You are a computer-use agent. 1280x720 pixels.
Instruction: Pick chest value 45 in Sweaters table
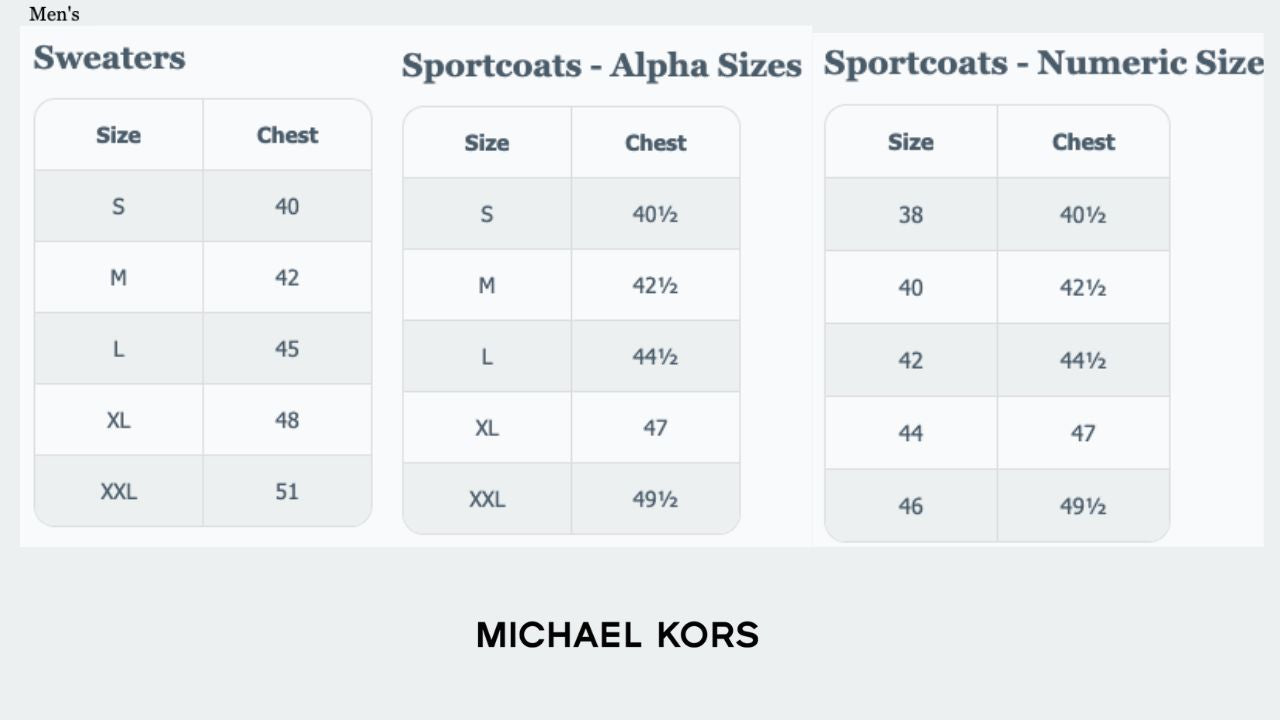coord(287,349)
